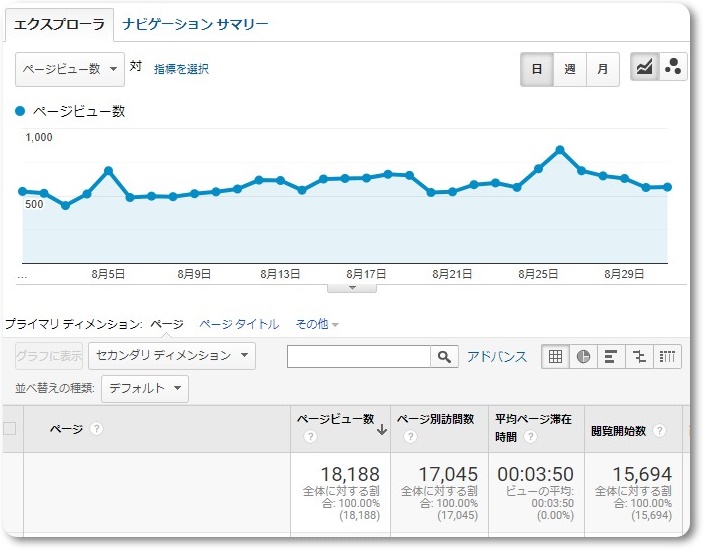This screenshot has width=704, height=551.
Task: Open the セカンダリ ディメンション dropdown
Action: click(171, 356)
